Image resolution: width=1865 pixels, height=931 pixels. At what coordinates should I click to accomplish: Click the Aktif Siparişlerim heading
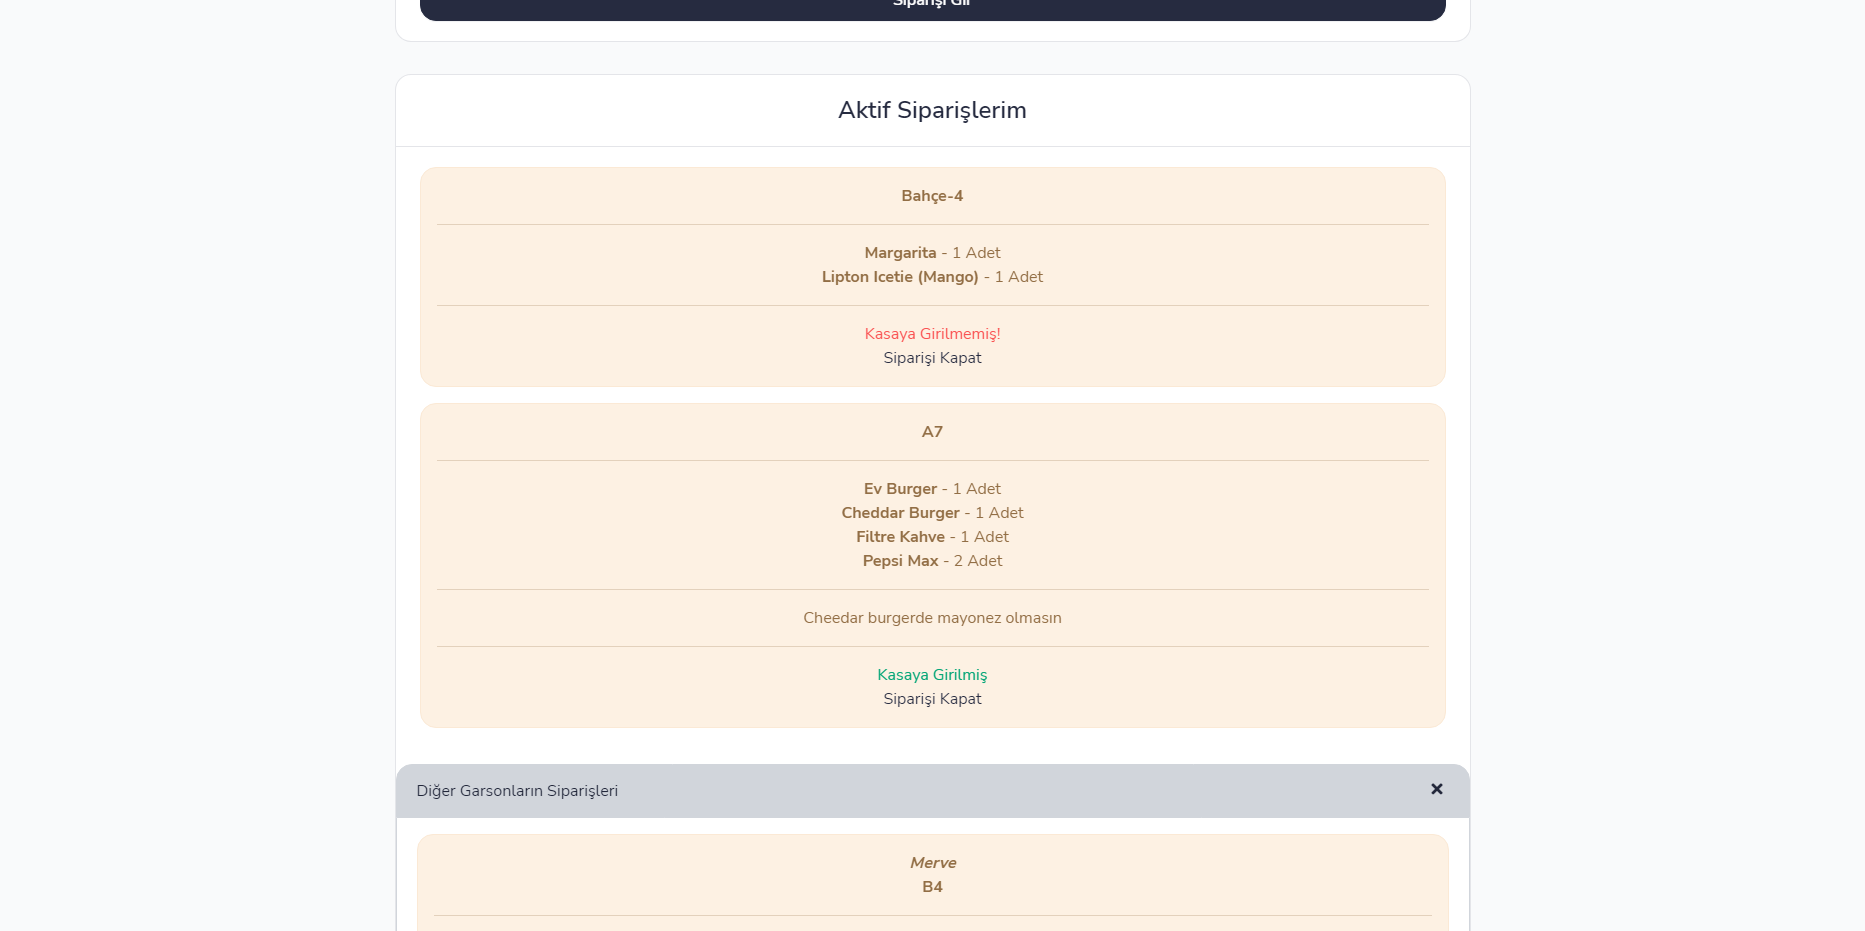click(932, 110)
